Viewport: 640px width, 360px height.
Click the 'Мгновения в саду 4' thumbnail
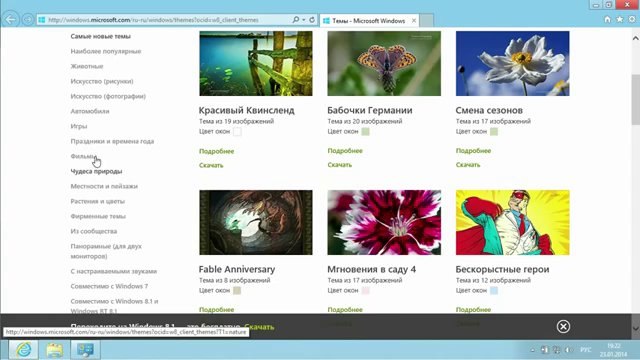pyautogui.click(x=384, y=222)
